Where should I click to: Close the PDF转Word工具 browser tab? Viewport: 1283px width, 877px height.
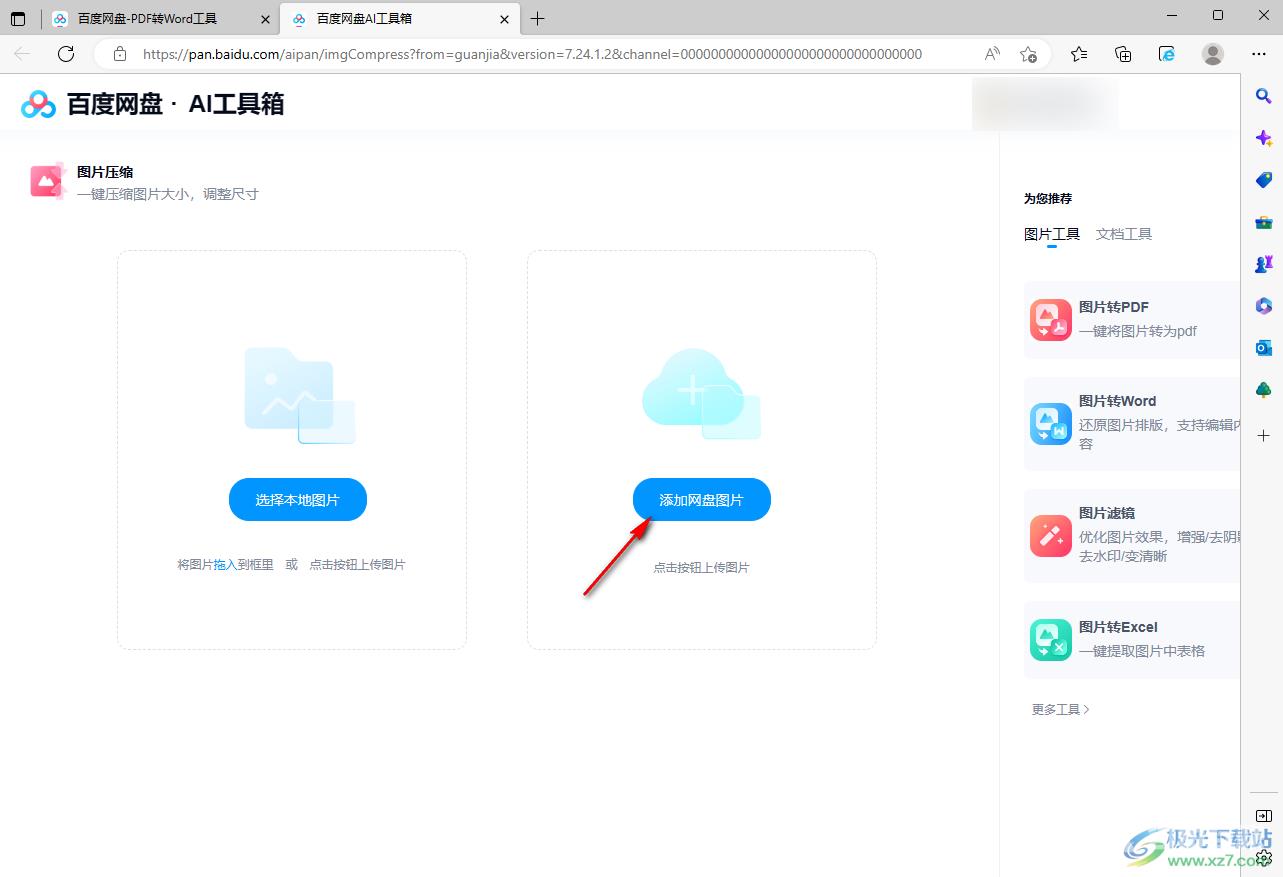click(265, 19)
